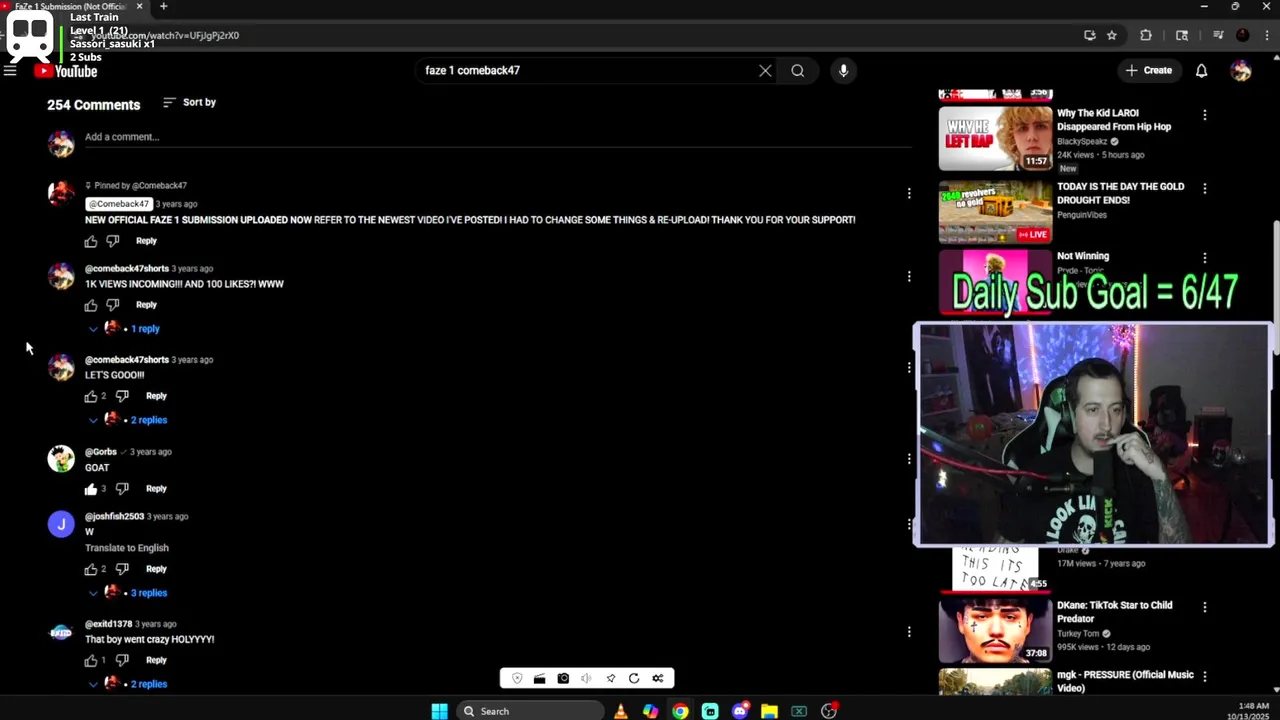This screenshot has height=720, width=1280.
Task: Open VLC from the taskbar
Action: [x=621, y=711]
